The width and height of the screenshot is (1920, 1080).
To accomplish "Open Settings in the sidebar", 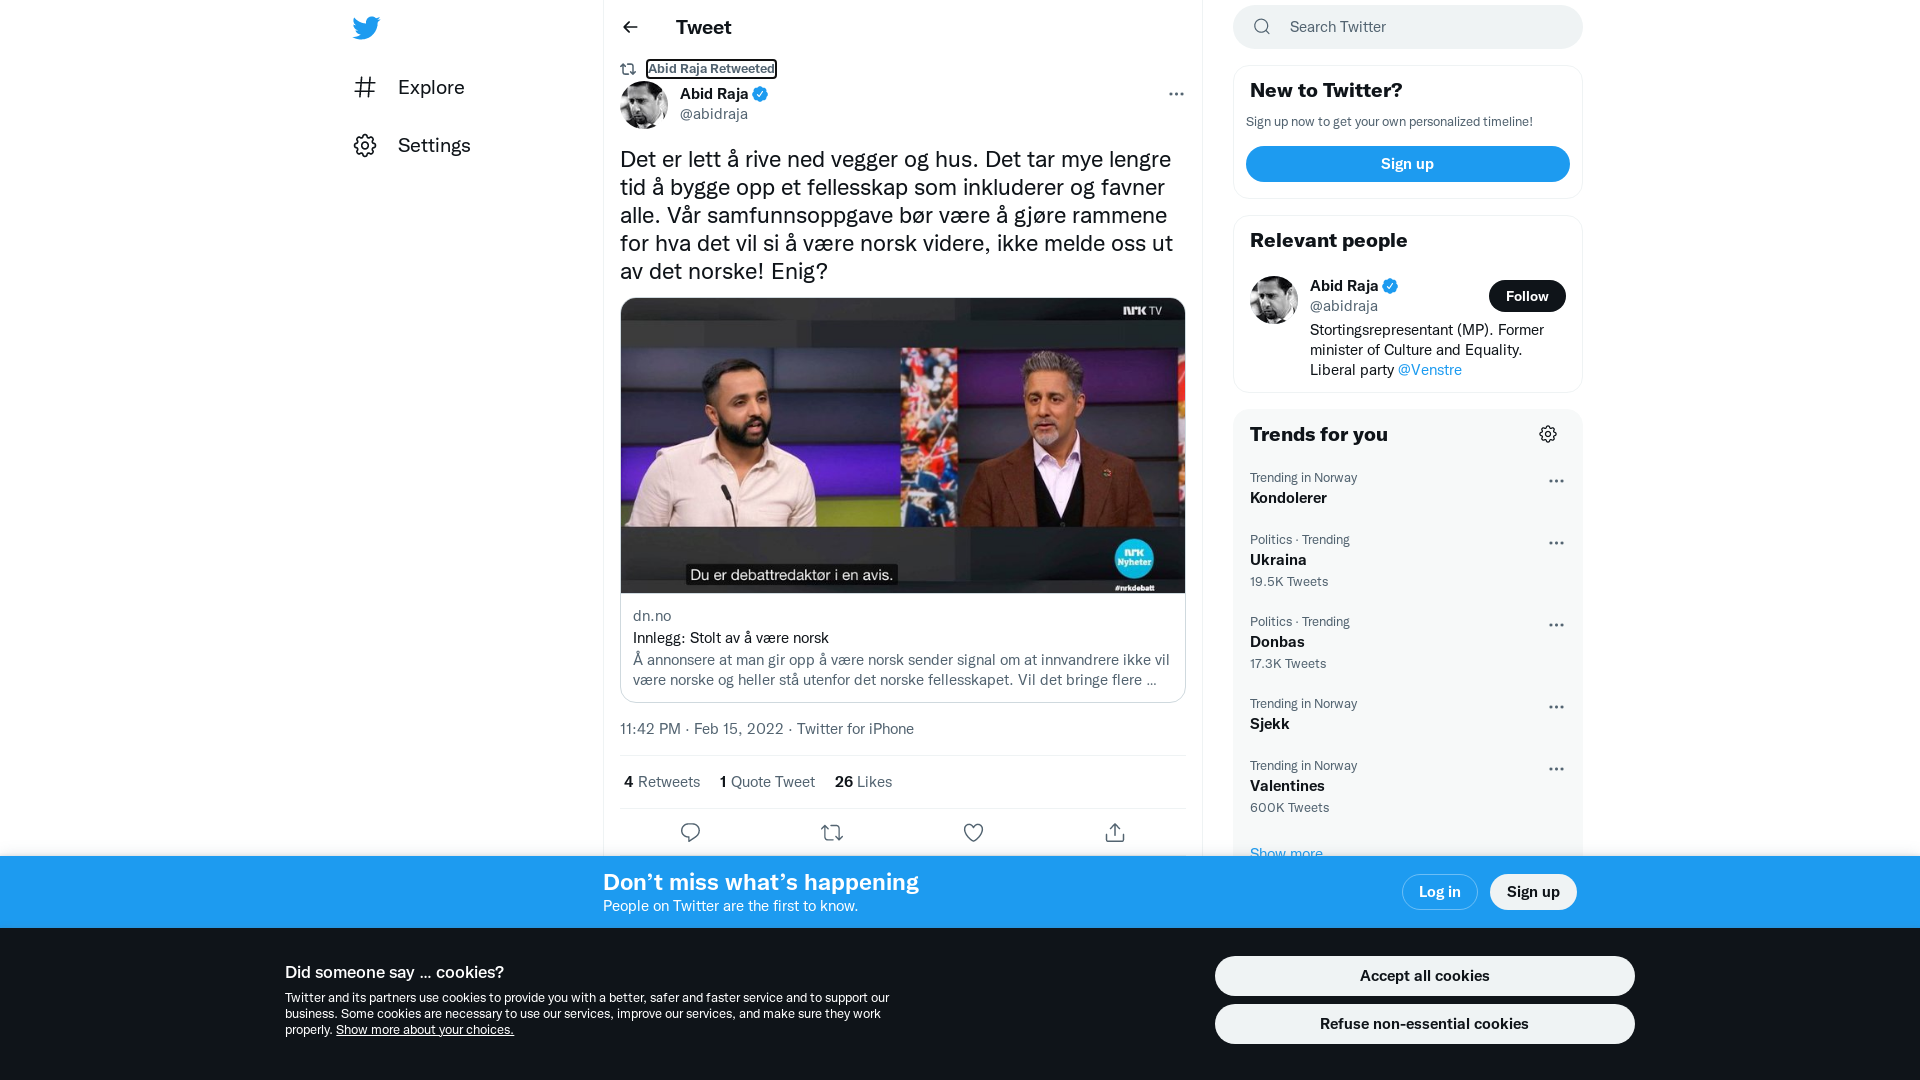I will pyautogui.click(x=412, y=145).
